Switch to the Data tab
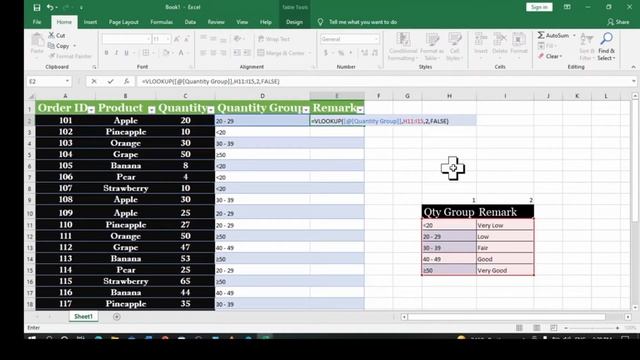Image resolution: width=640 pixels, height=360 pixels. coord(190,22)
